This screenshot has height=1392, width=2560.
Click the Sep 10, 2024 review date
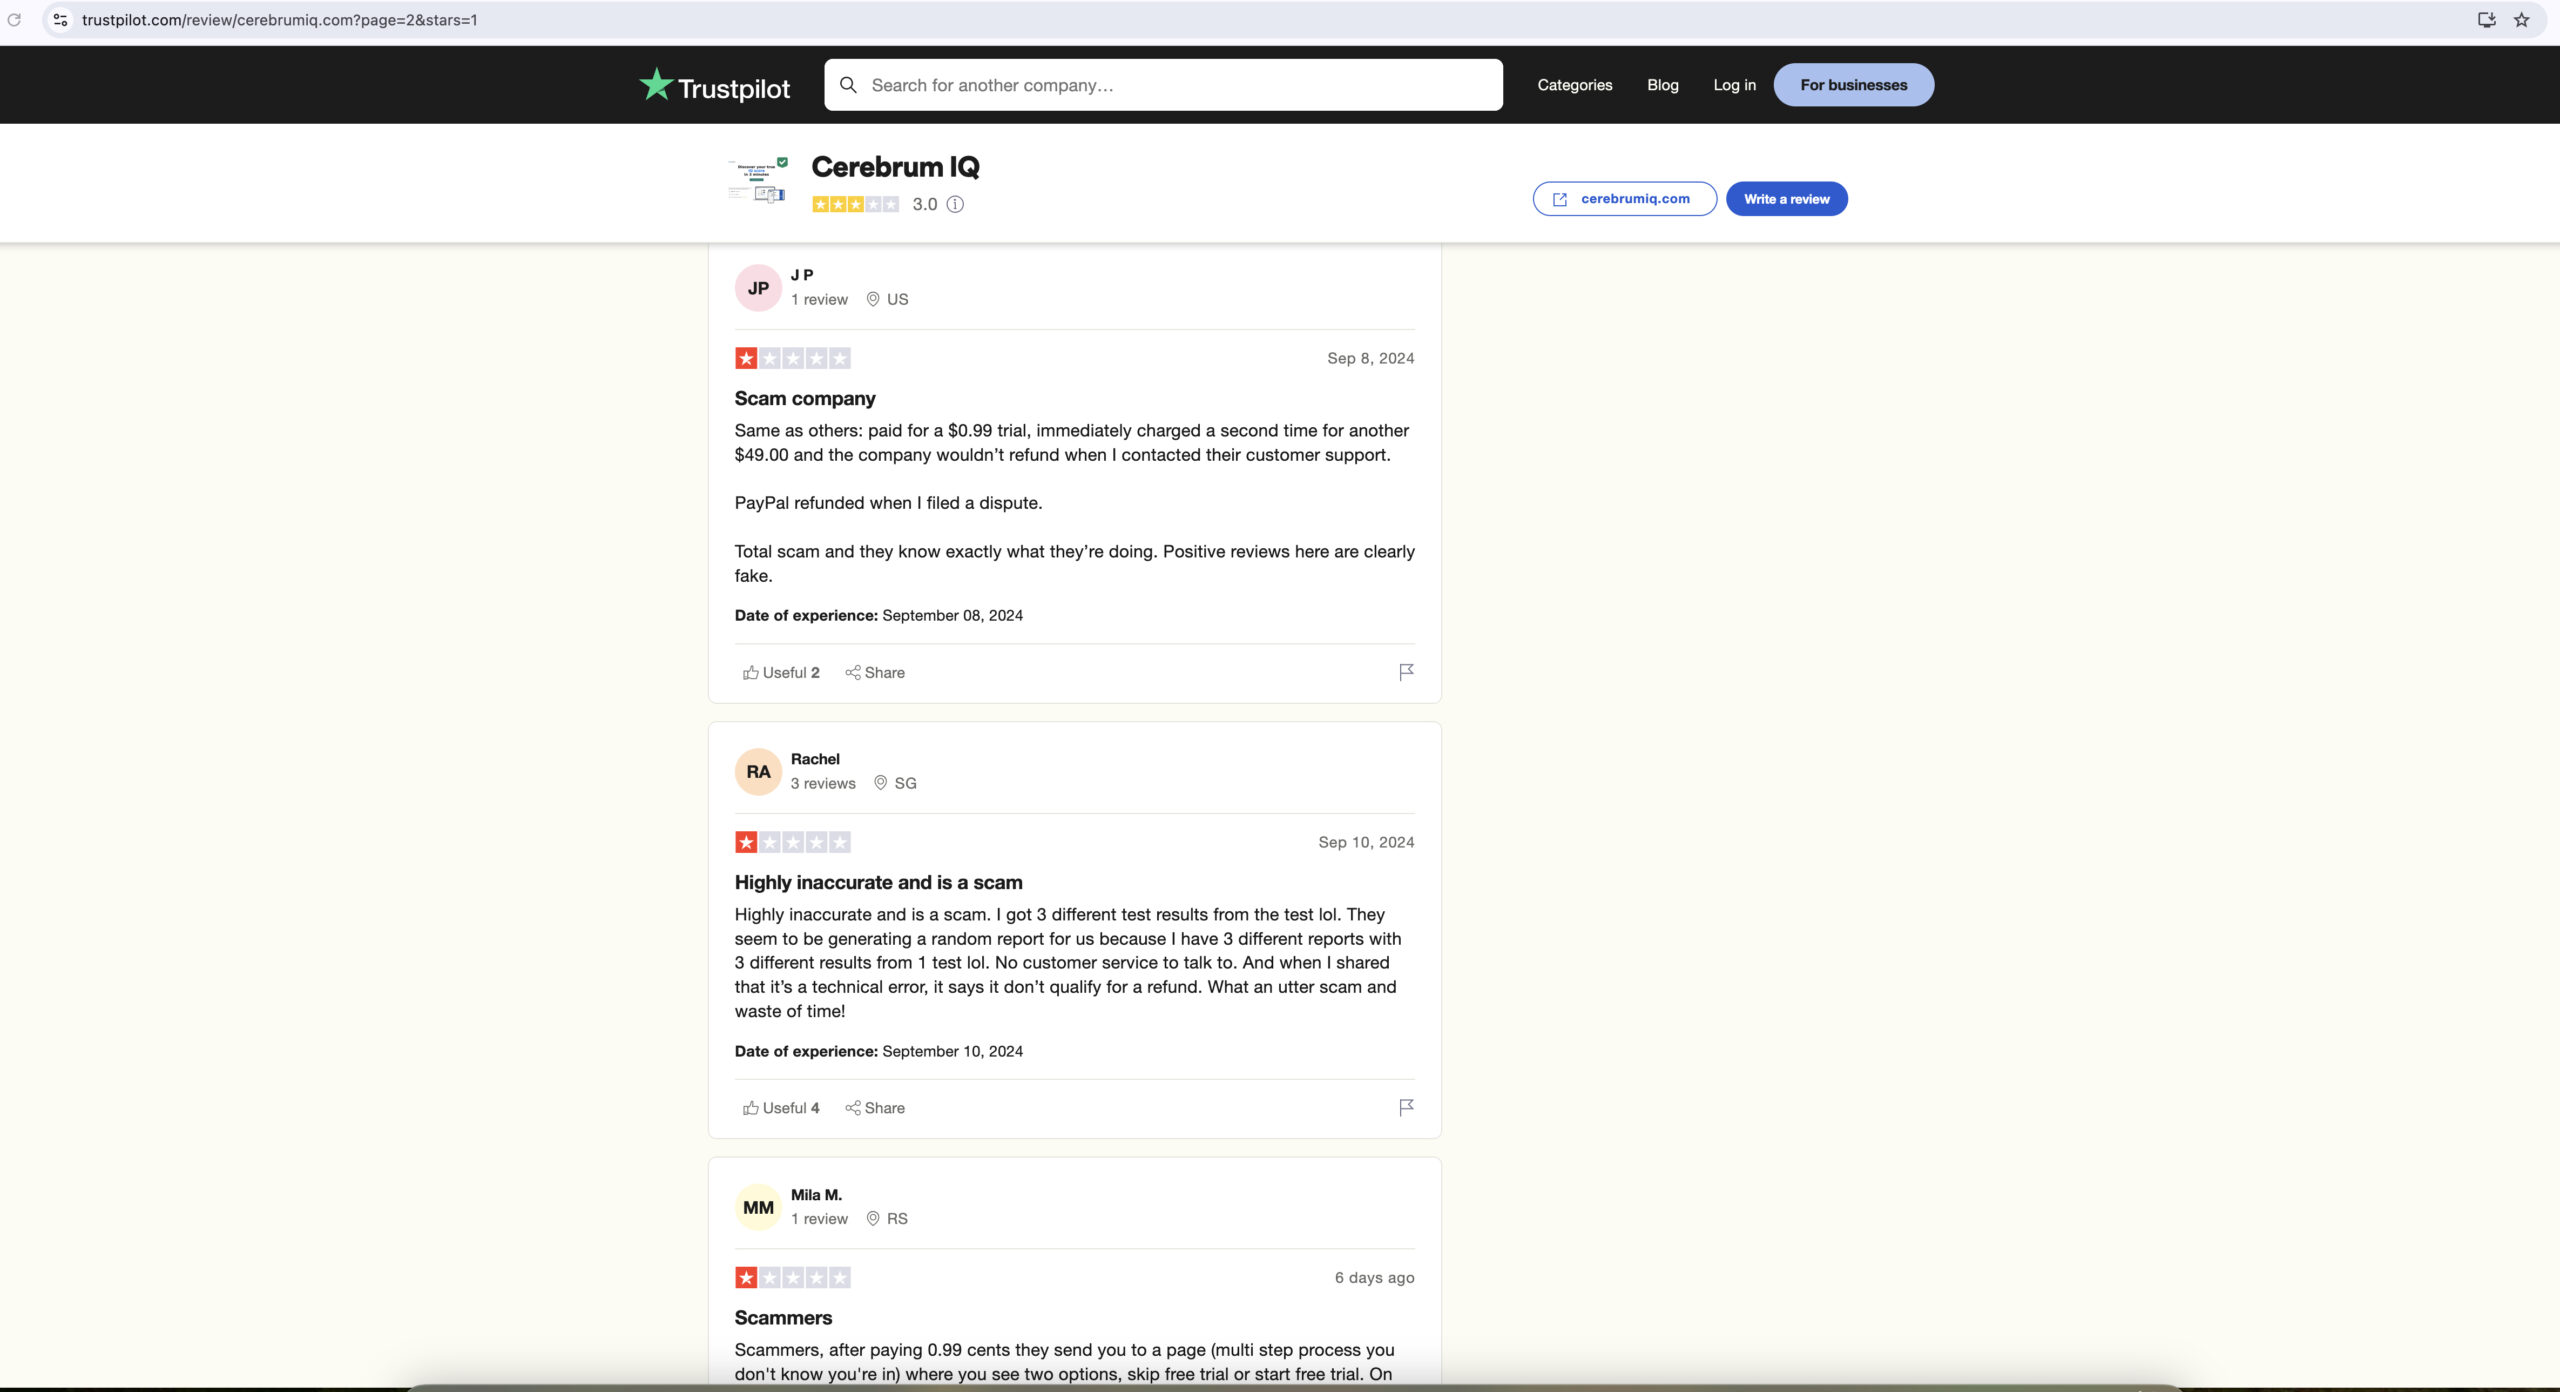pyautogui.click(x=1366, y=842)
